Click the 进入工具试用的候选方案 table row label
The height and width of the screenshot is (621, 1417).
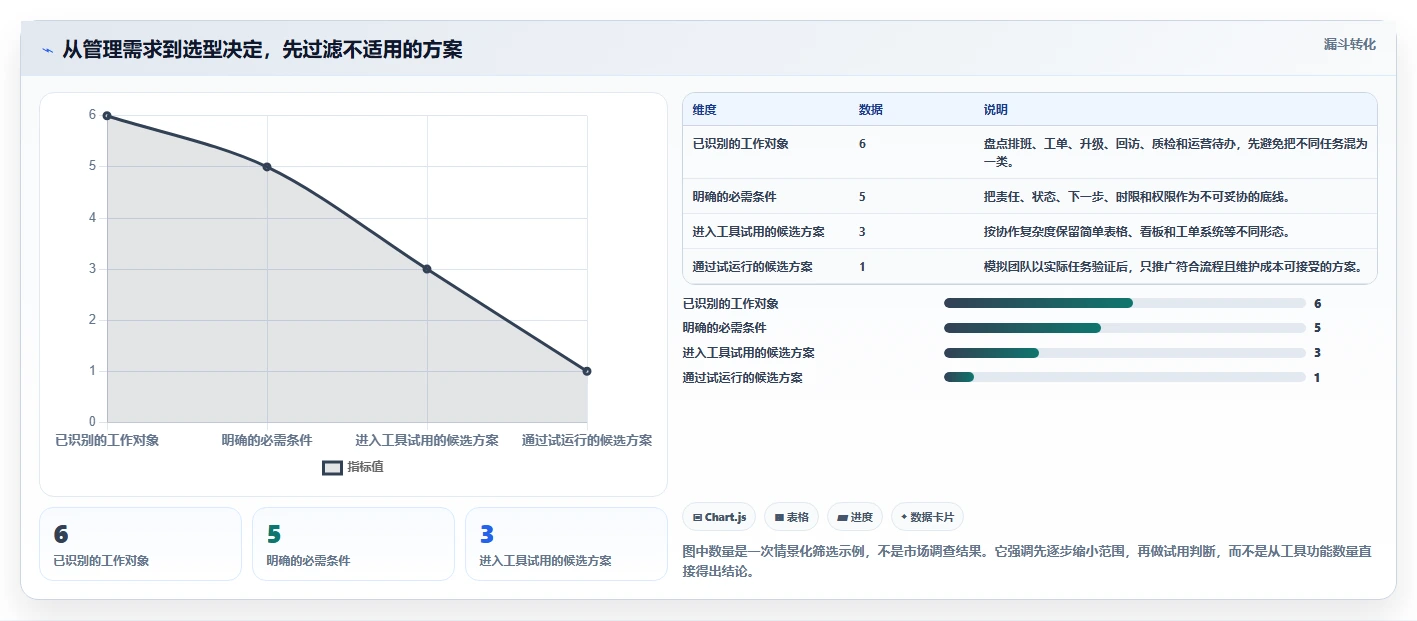tap(758, 232)
